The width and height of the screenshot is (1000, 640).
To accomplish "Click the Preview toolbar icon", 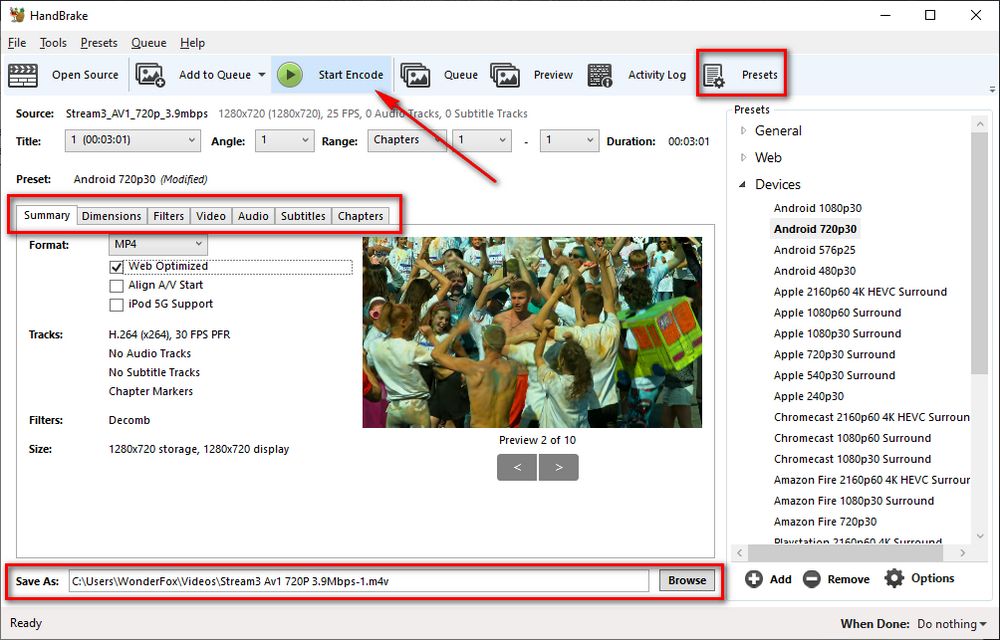I will pos(505,75).
